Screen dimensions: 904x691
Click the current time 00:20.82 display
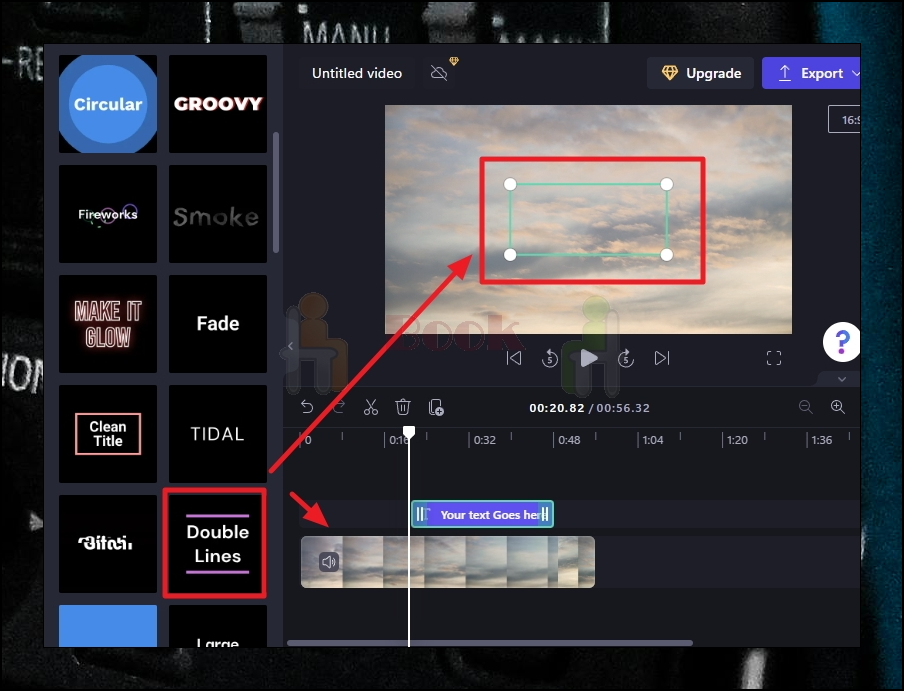557,408
